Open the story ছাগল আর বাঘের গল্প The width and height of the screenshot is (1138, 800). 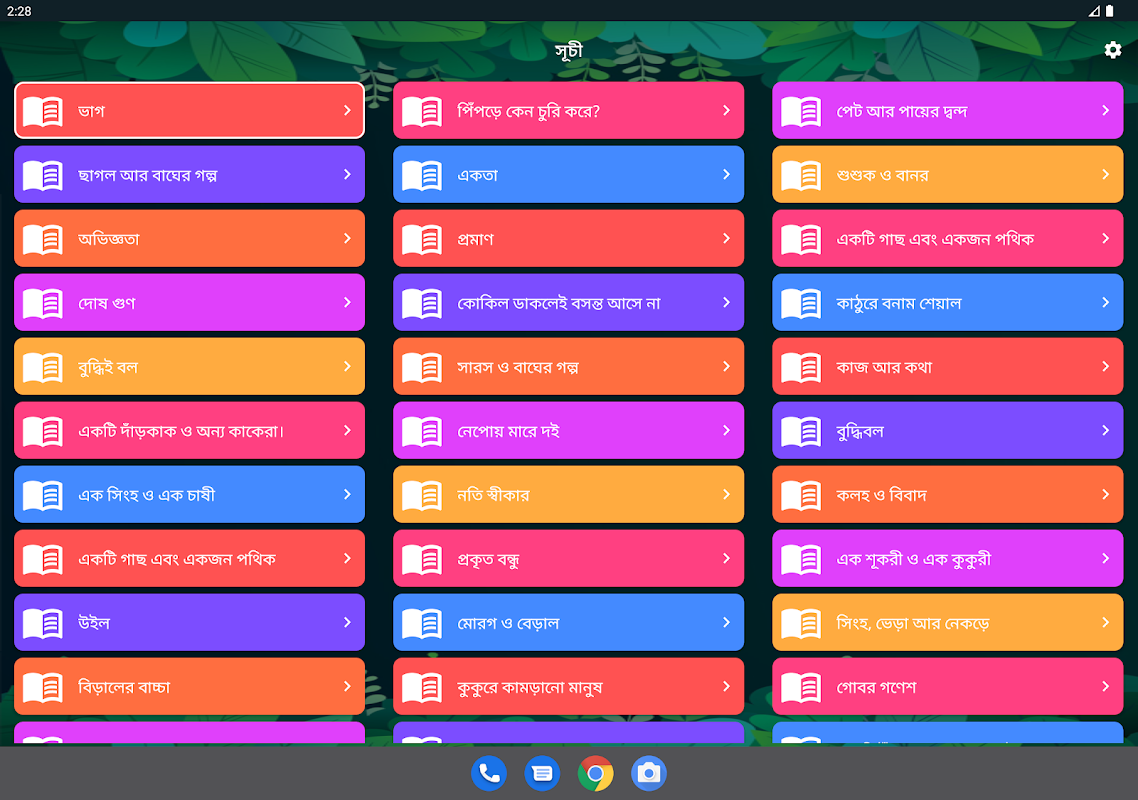pos(189,174)
